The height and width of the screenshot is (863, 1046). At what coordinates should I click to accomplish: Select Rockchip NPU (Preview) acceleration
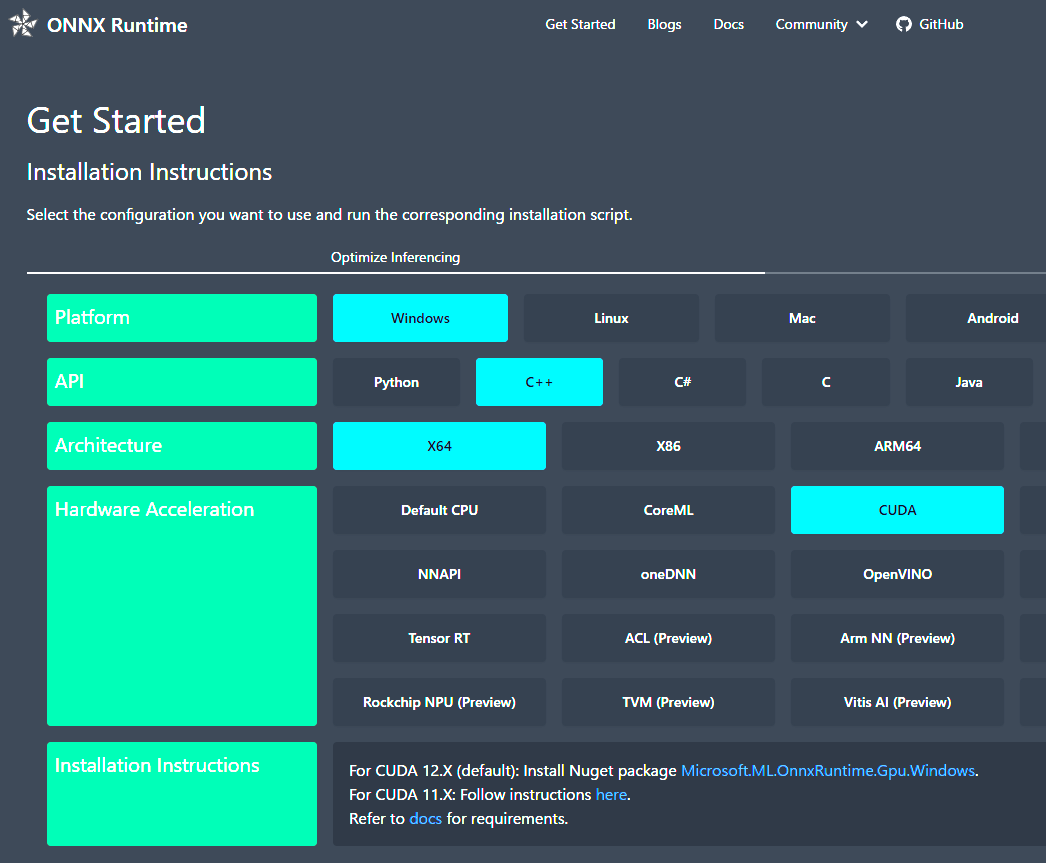coord(439,702)
